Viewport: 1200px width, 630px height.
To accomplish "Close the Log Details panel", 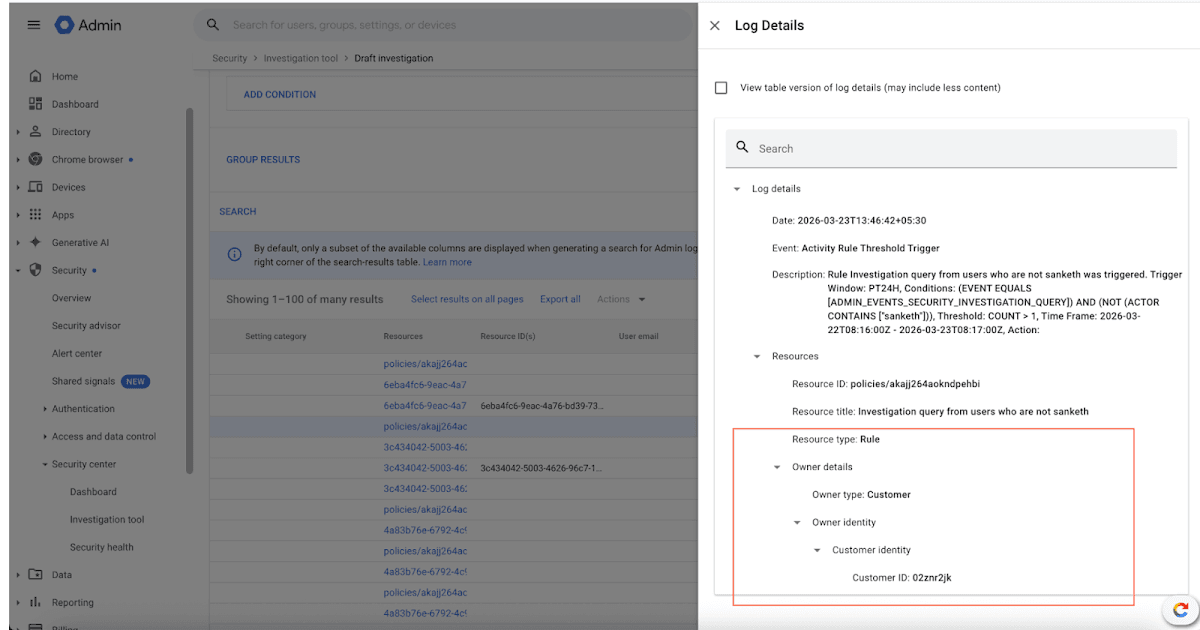I will click(714, 26).
